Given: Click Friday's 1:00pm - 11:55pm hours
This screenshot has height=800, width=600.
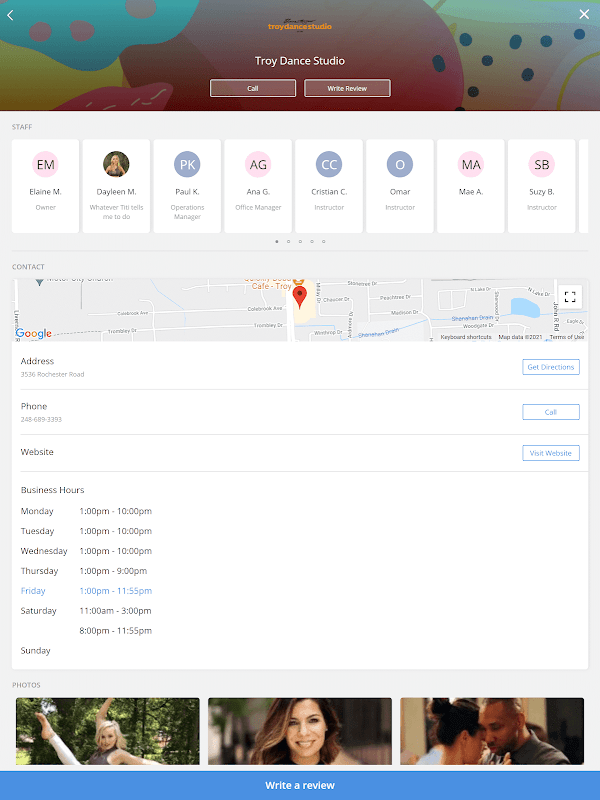Looking at the screenshot, I should (x=116, y=591).
